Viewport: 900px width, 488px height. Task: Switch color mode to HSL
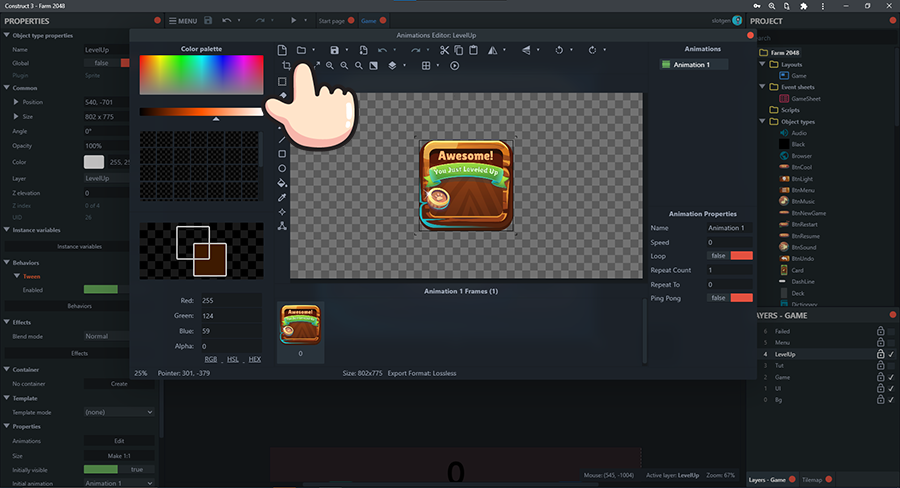point(232,359)
